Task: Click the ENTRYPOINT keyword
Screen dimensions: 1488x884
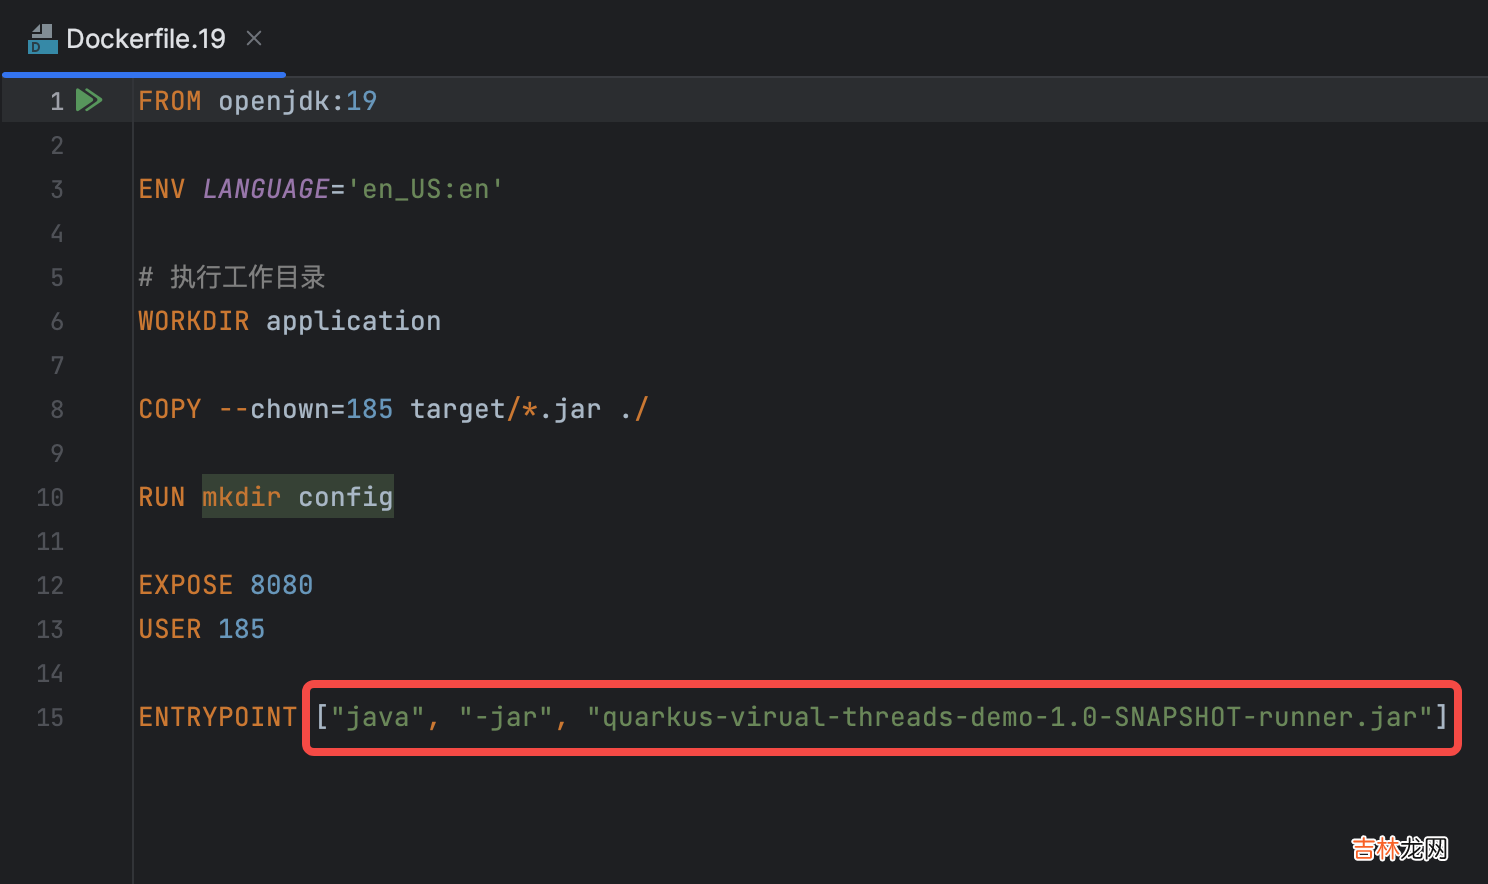Action: [217, 717]
